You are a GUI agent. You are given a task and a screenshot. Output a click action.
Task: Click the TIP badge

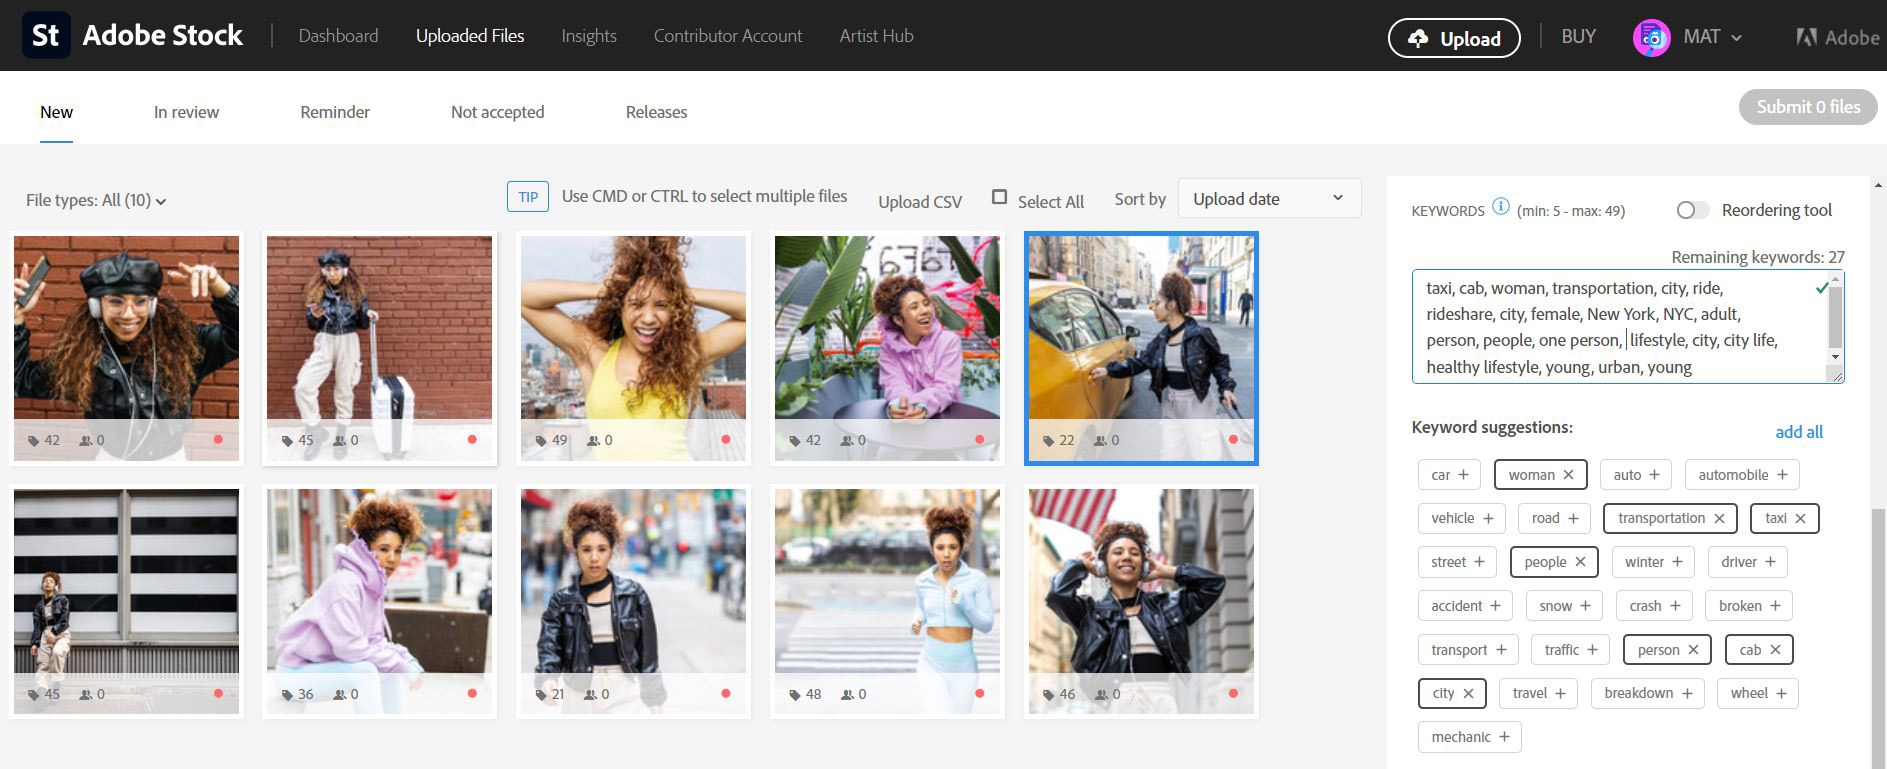pyautogui.click(x=528, y=197)
